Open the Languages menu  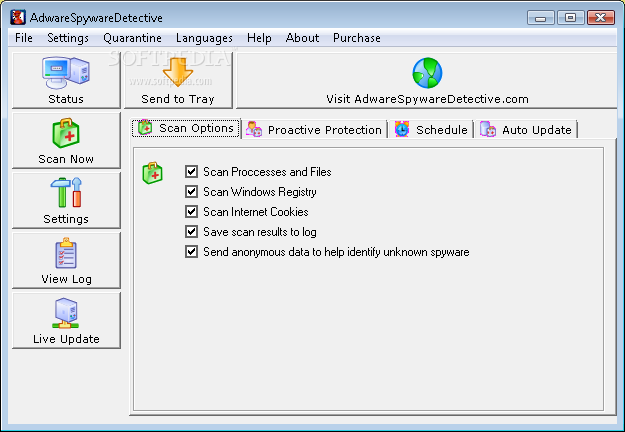point(204,38)
